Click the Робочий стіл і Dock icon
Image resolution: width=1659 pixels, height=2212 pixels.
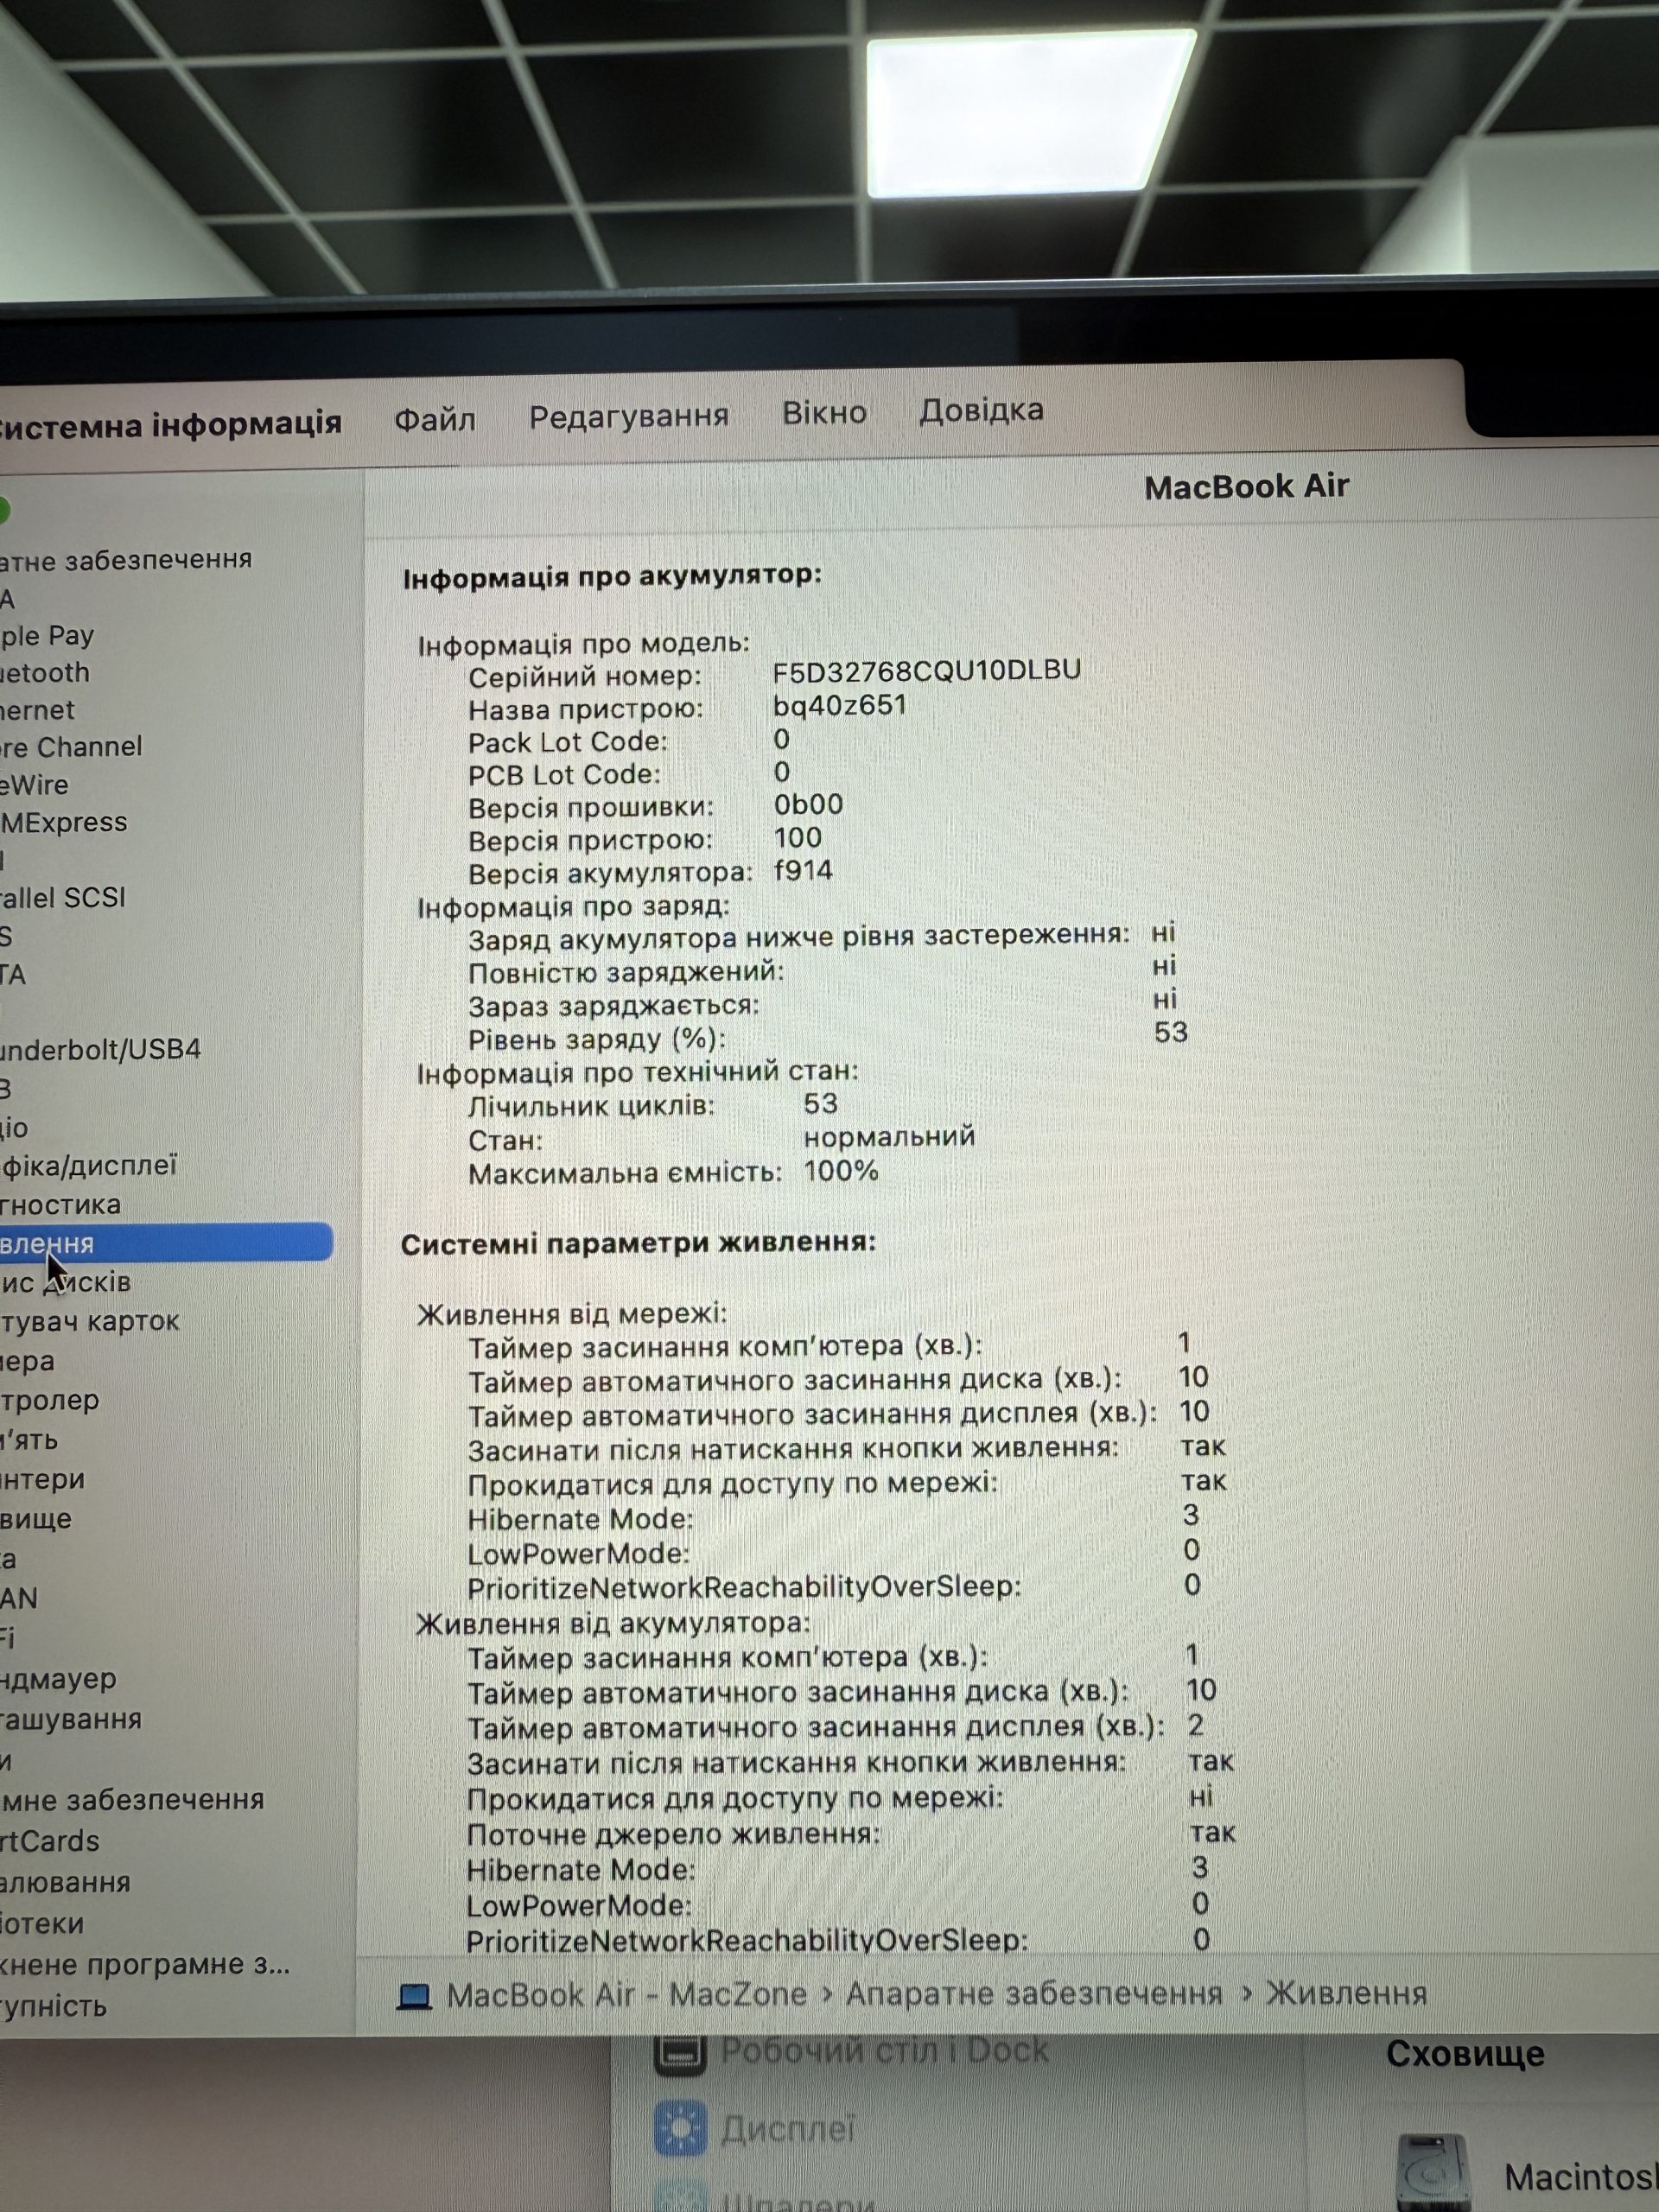point(680,2053)
